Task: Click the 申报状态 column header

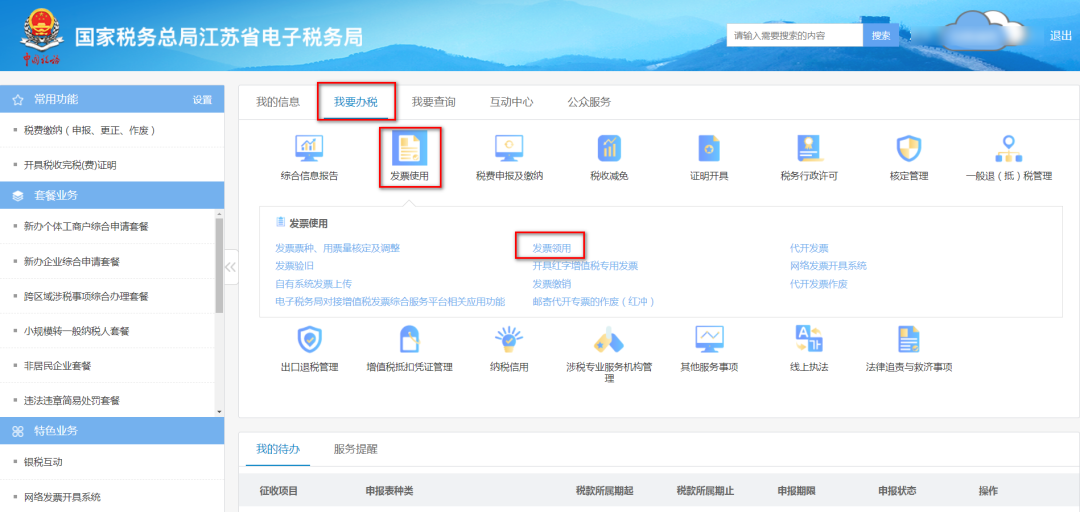Action: [x=897, y=491]
